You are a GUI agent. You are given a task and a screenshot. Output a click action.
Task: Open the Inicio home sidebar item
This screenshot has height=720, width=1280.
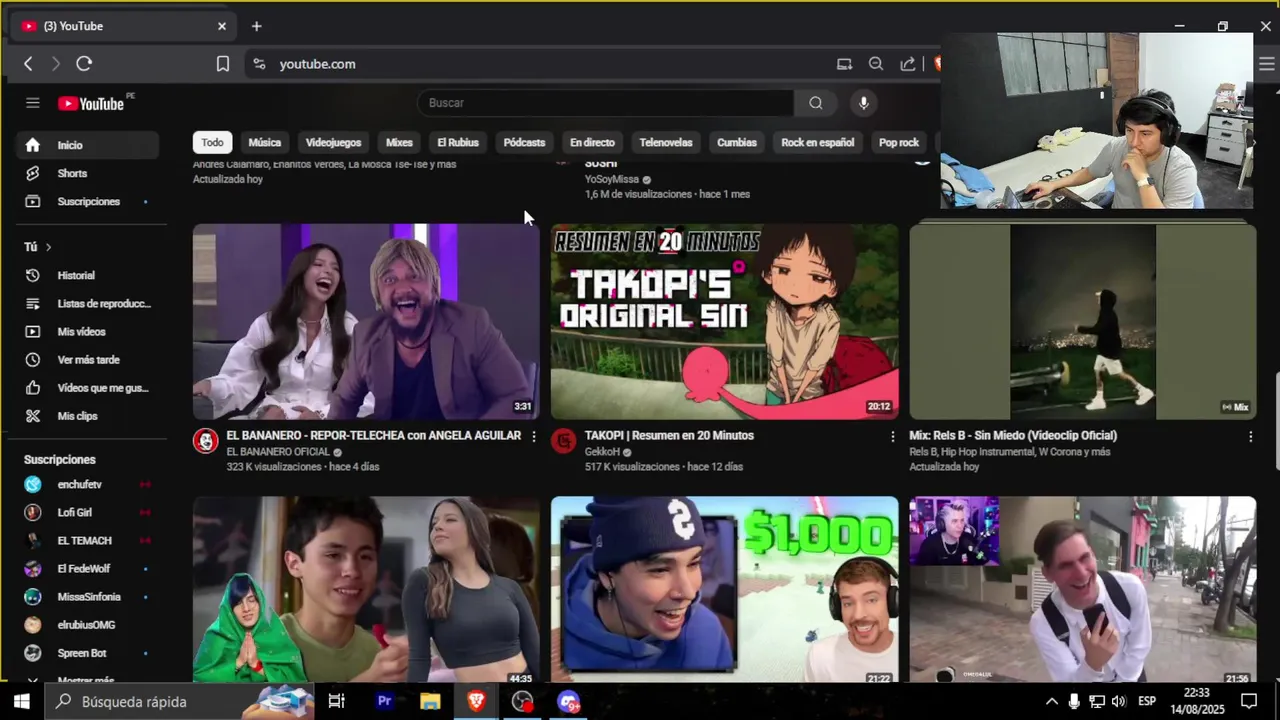(x=87, y=145)
